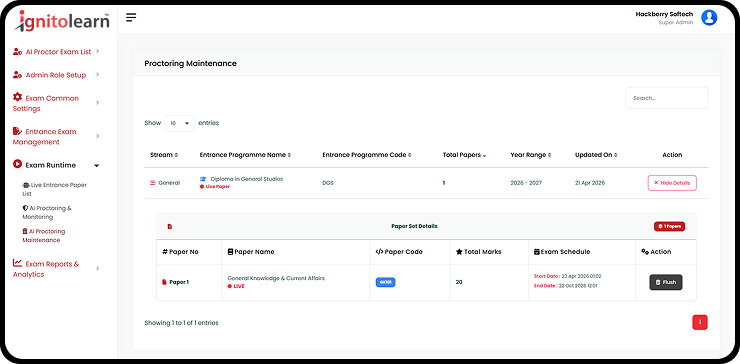Click the graduation cap icon beside Diploma in General Studies
740x364 pixels.
tap(203, 179)
